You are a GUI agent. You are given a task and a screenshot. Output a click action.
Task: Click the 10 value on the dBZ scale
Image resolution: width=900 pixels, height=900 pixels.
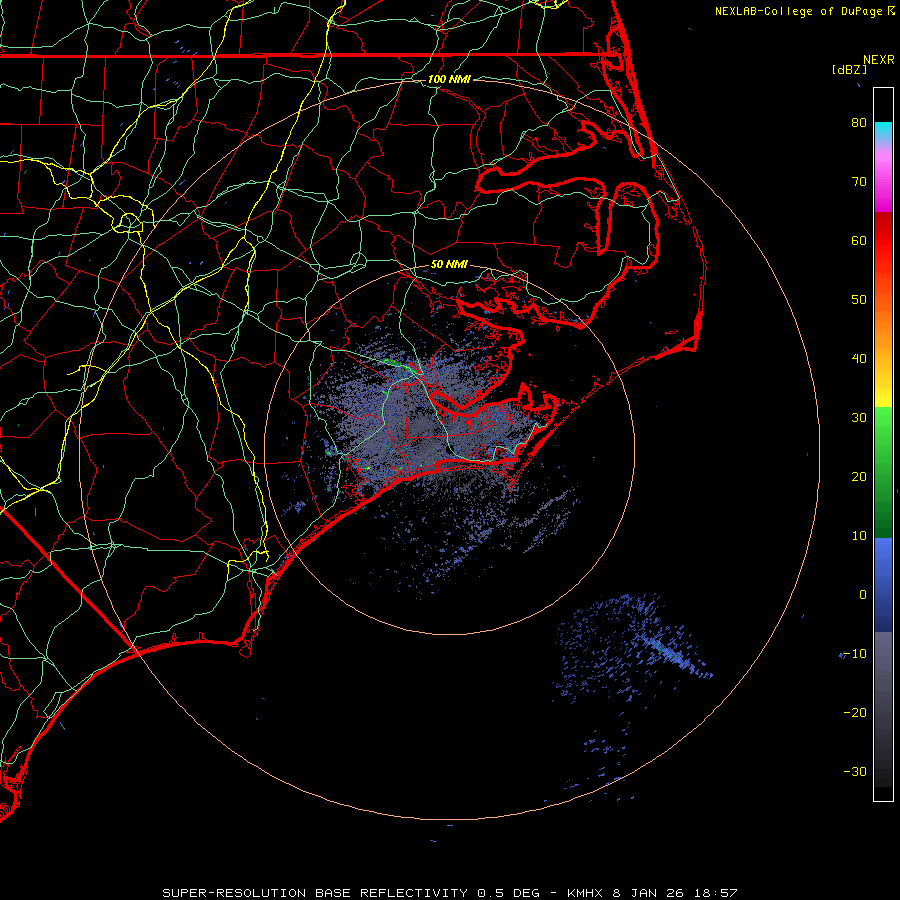pos(859,536)
